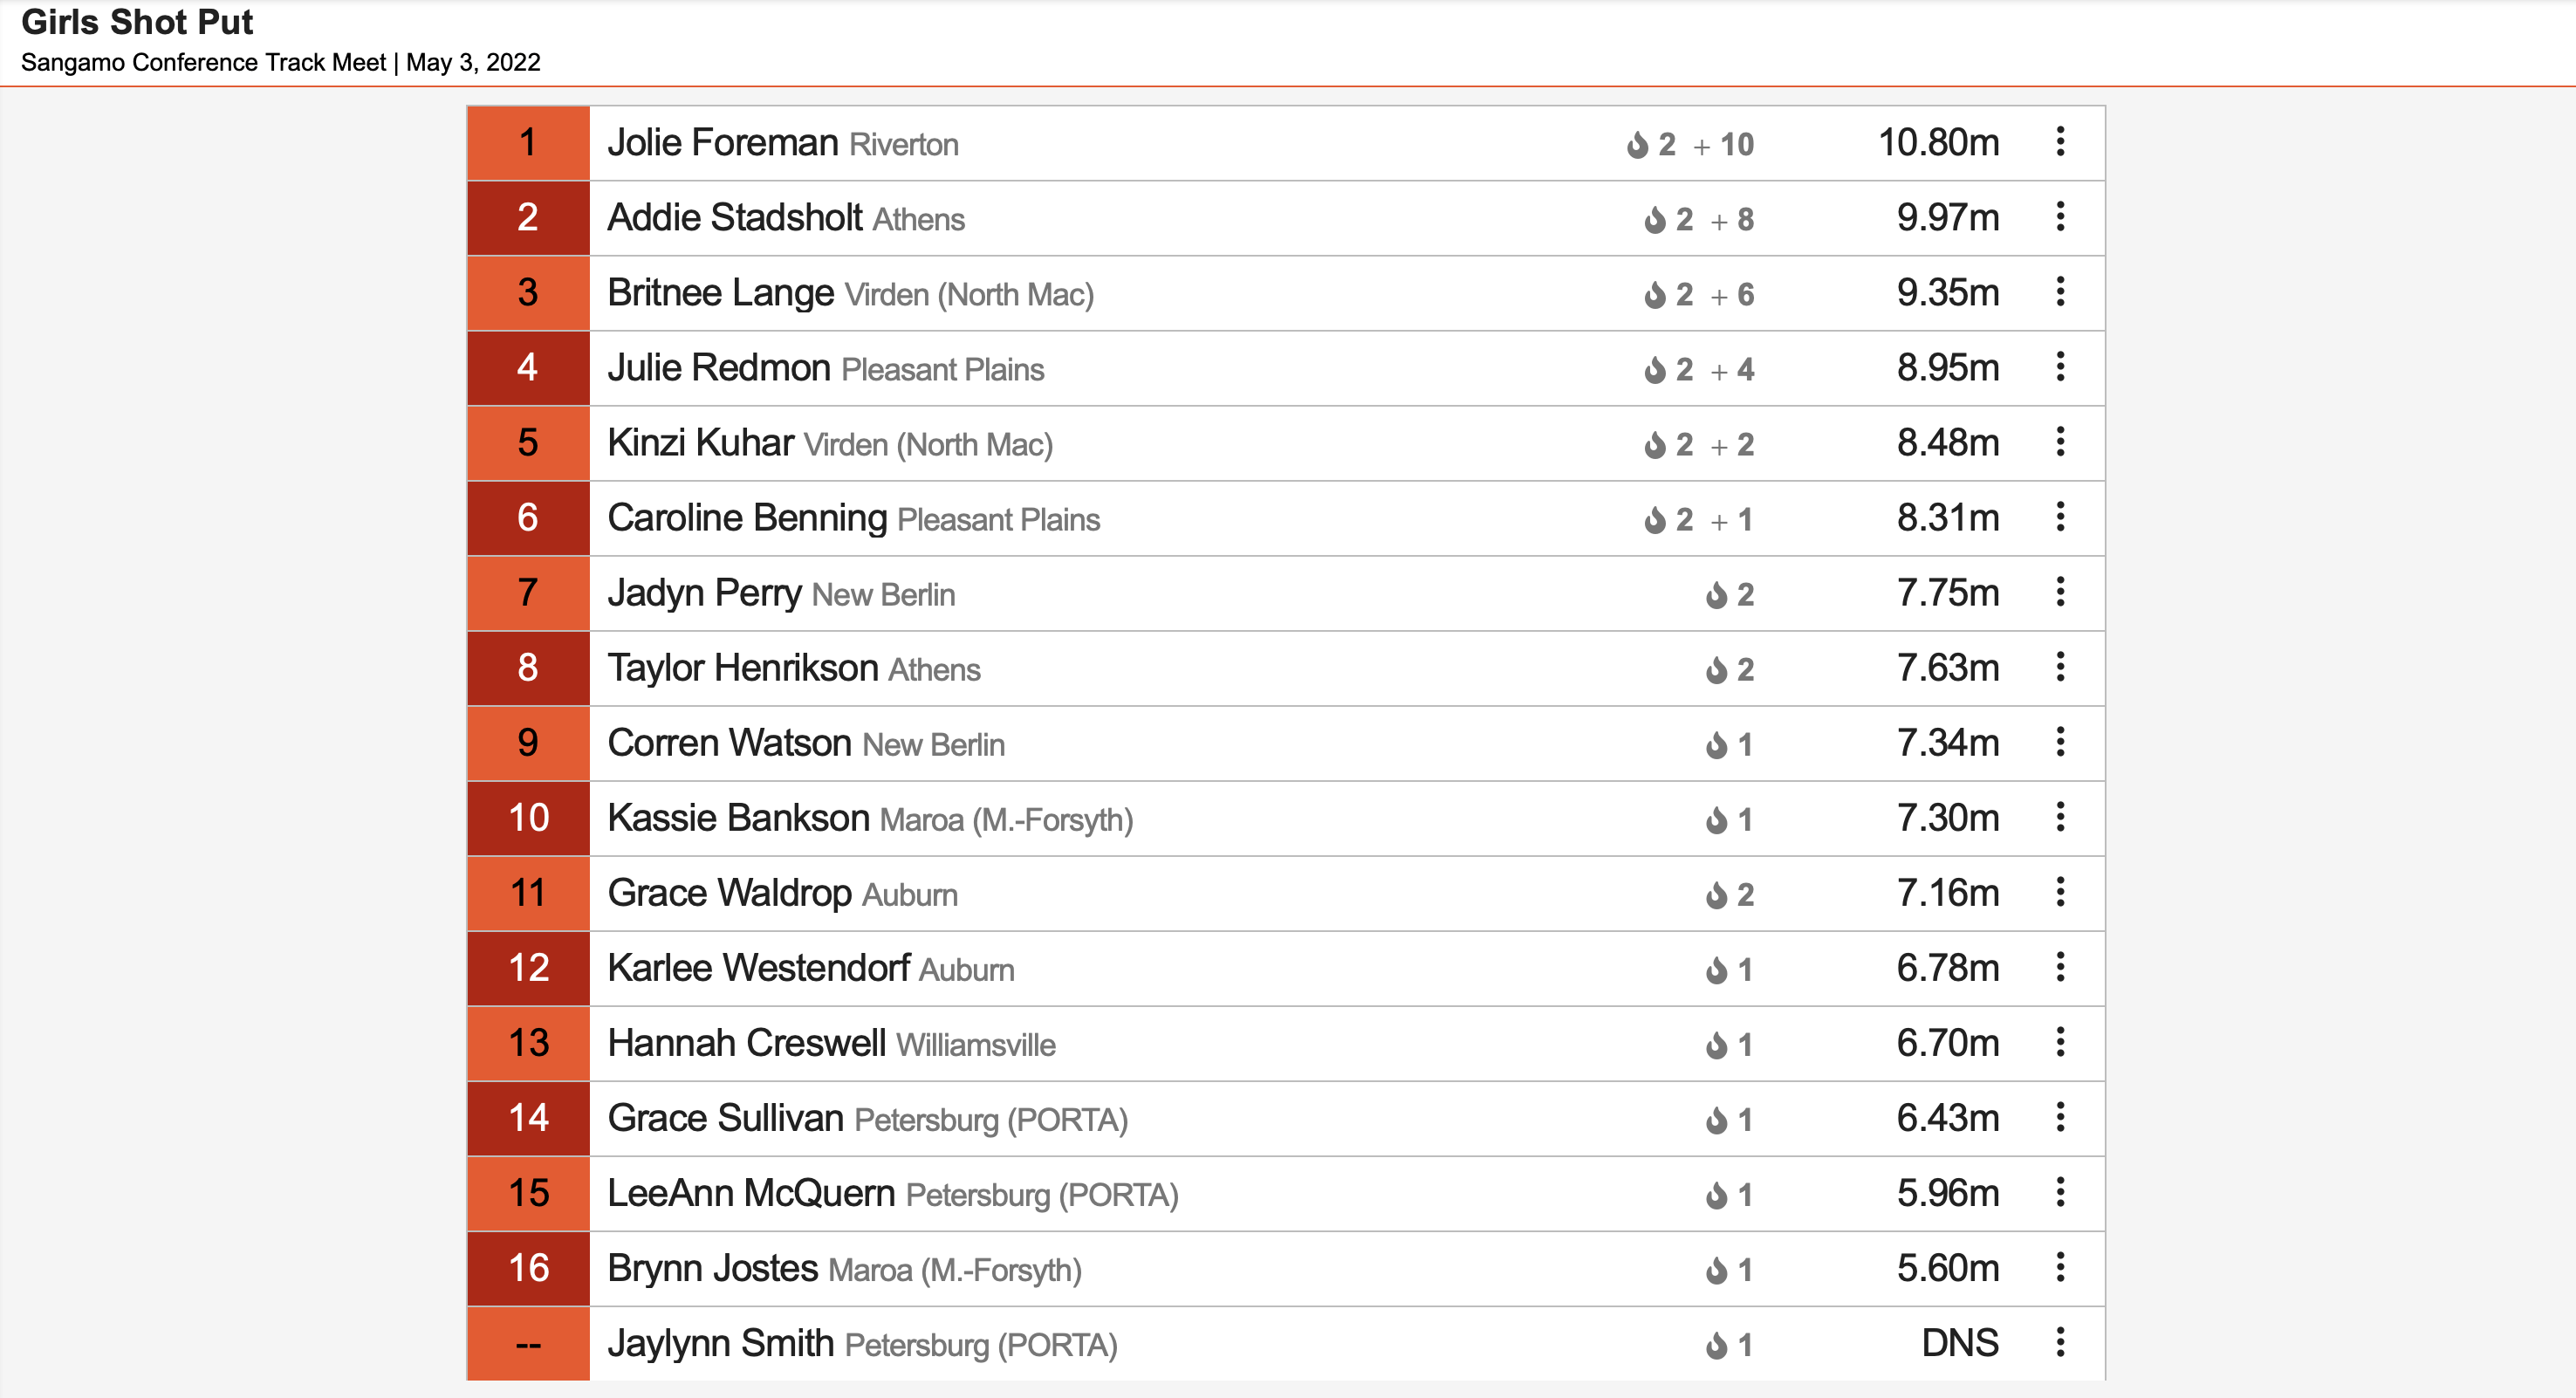The height and width of the screenshot is (1398, 2576).
Task: Open the Riverton team link
Action: 904,145
